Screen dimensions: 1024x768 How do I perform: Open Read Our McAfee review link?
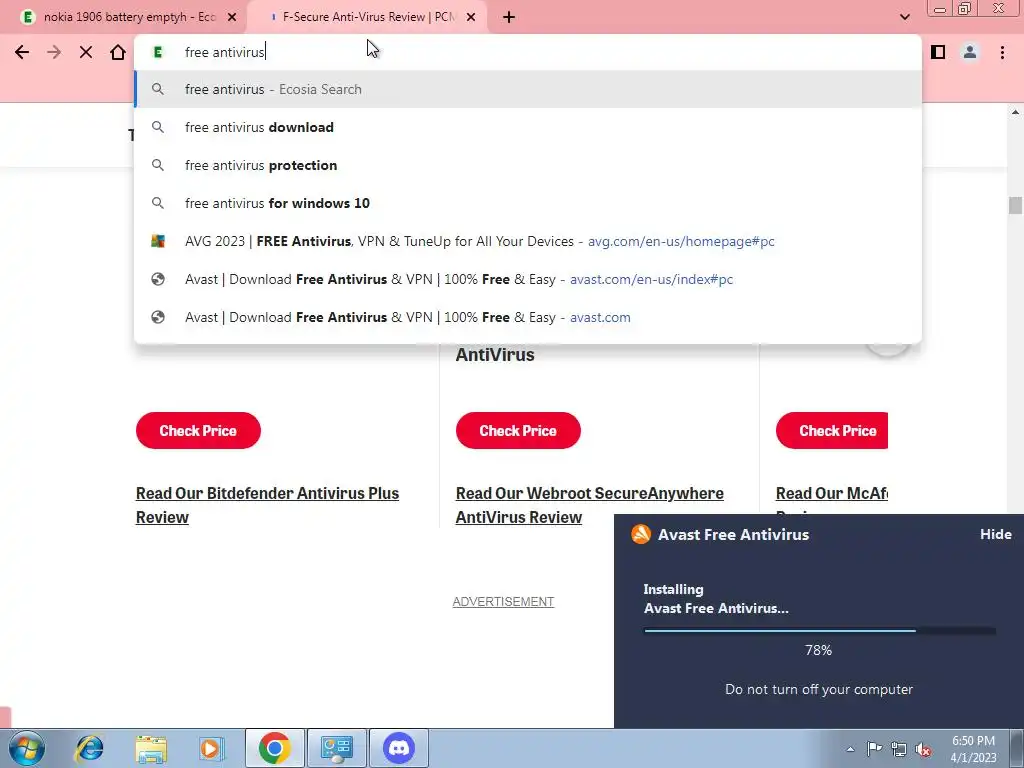pos(831,494)
